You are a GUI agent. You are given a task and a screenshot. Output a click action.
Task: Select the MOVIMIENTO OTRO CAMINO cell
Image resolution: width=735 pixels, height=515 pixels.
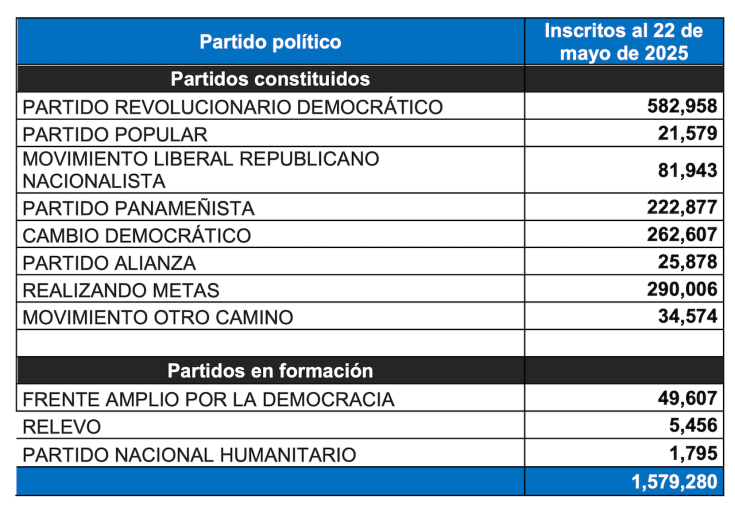coord(157,318)
